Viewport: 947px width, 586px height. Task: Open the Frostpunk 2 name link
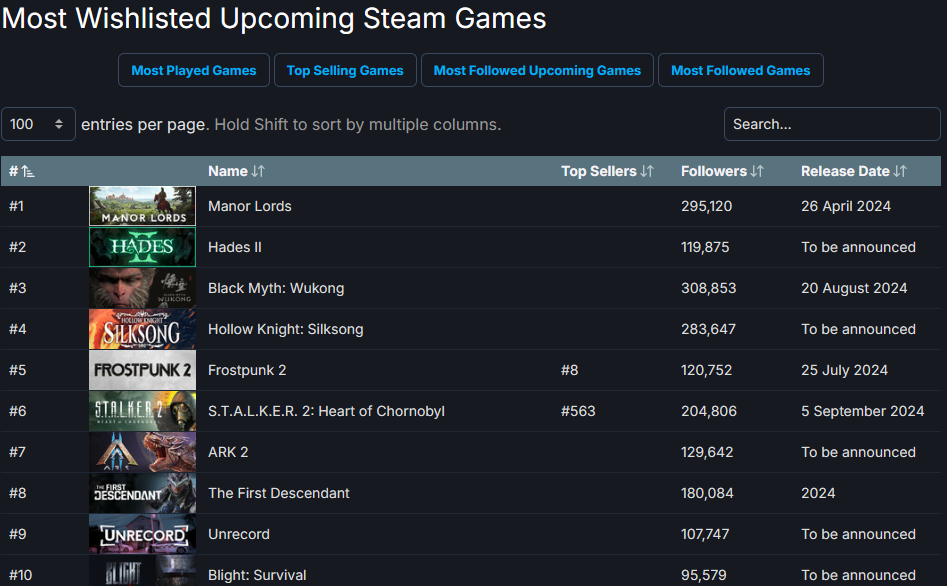[247, 370]
